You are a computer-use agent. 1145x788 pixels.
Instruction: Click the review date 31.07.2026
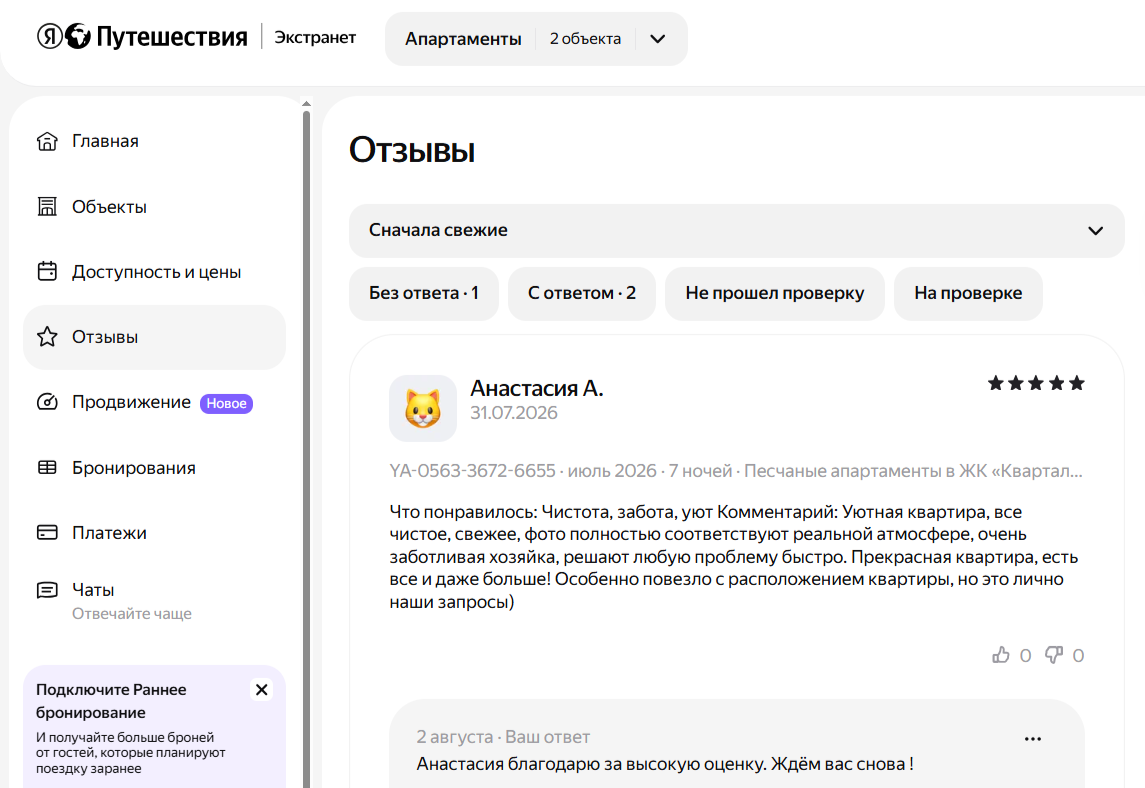click(513, 413)
